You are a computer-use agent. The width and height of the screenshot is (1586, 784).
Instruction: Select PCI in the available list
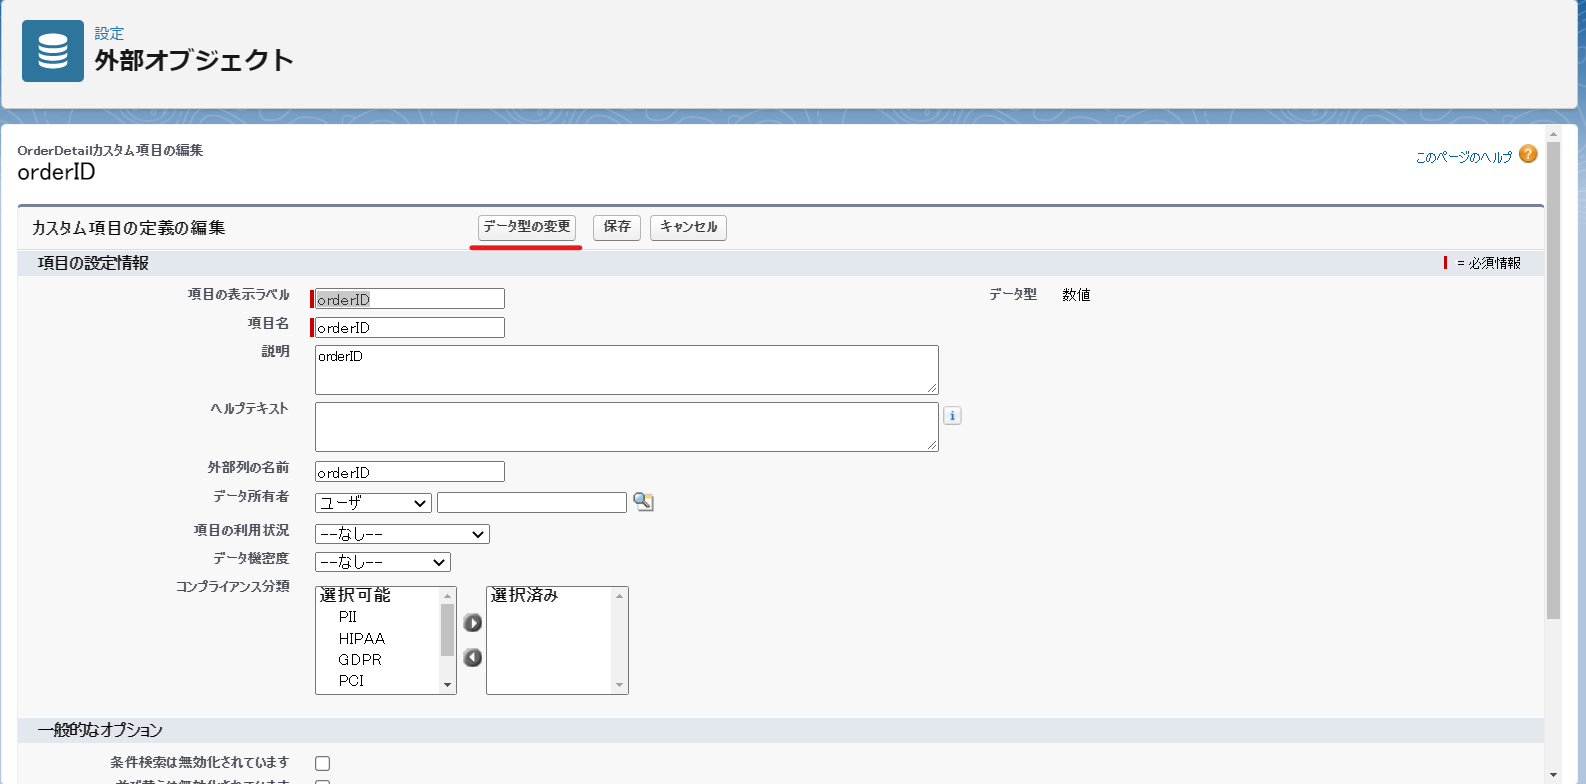tap(351, 680)
